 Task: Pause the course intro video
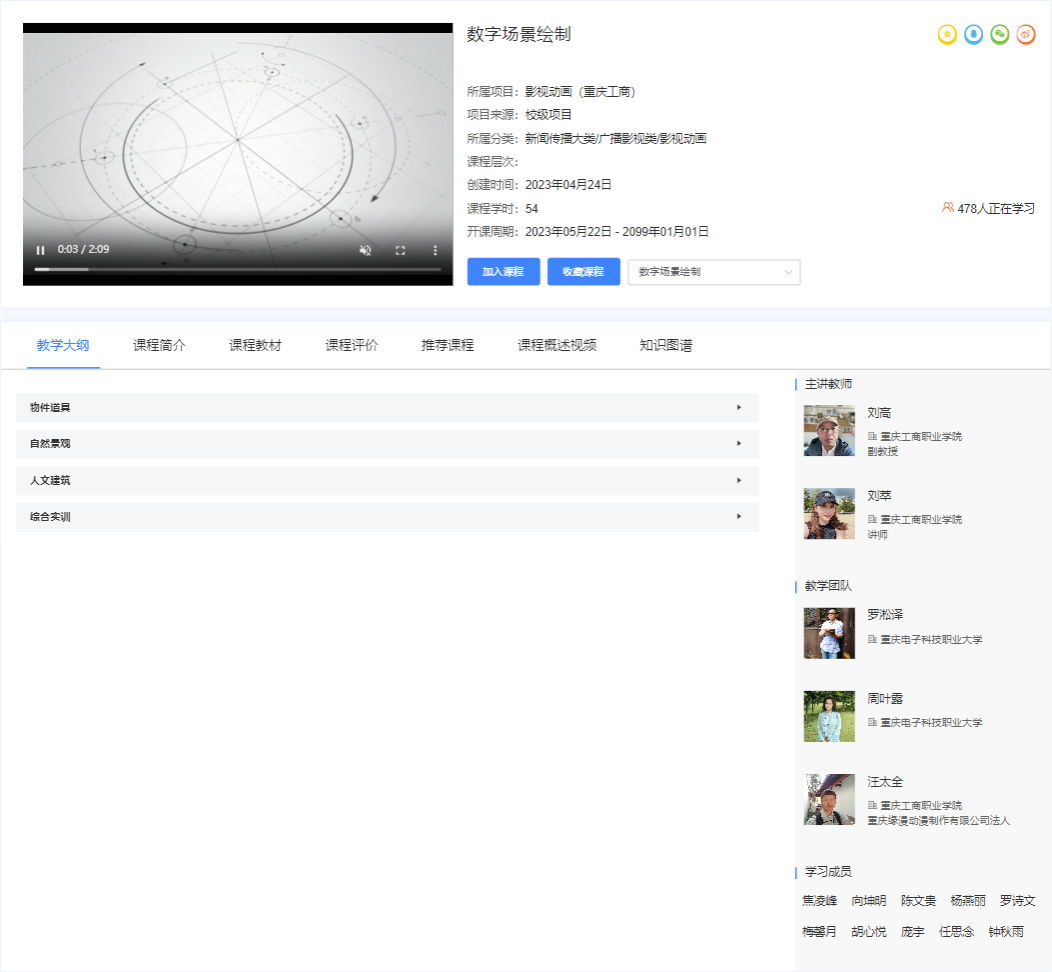click(x=41, y=250)
